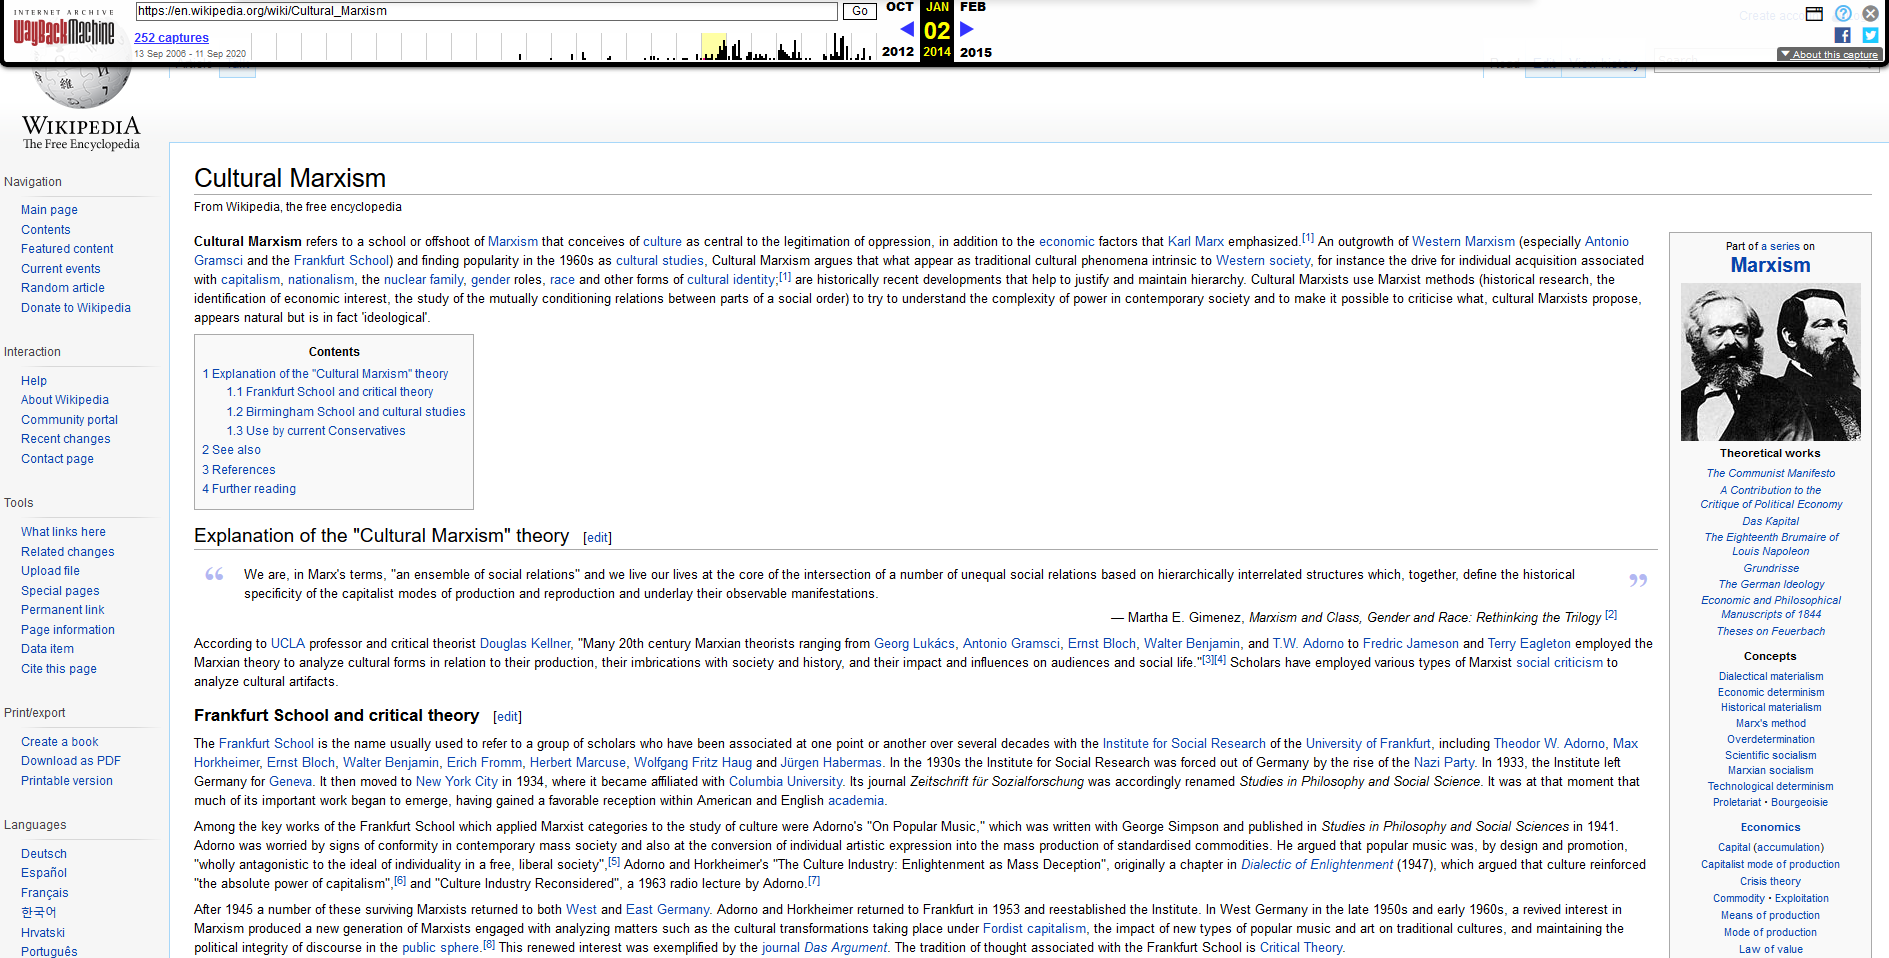Screen dimensions: 1889x958
Task: Select OCT month in Wayback timeline
Action: [x=899, y=7]
